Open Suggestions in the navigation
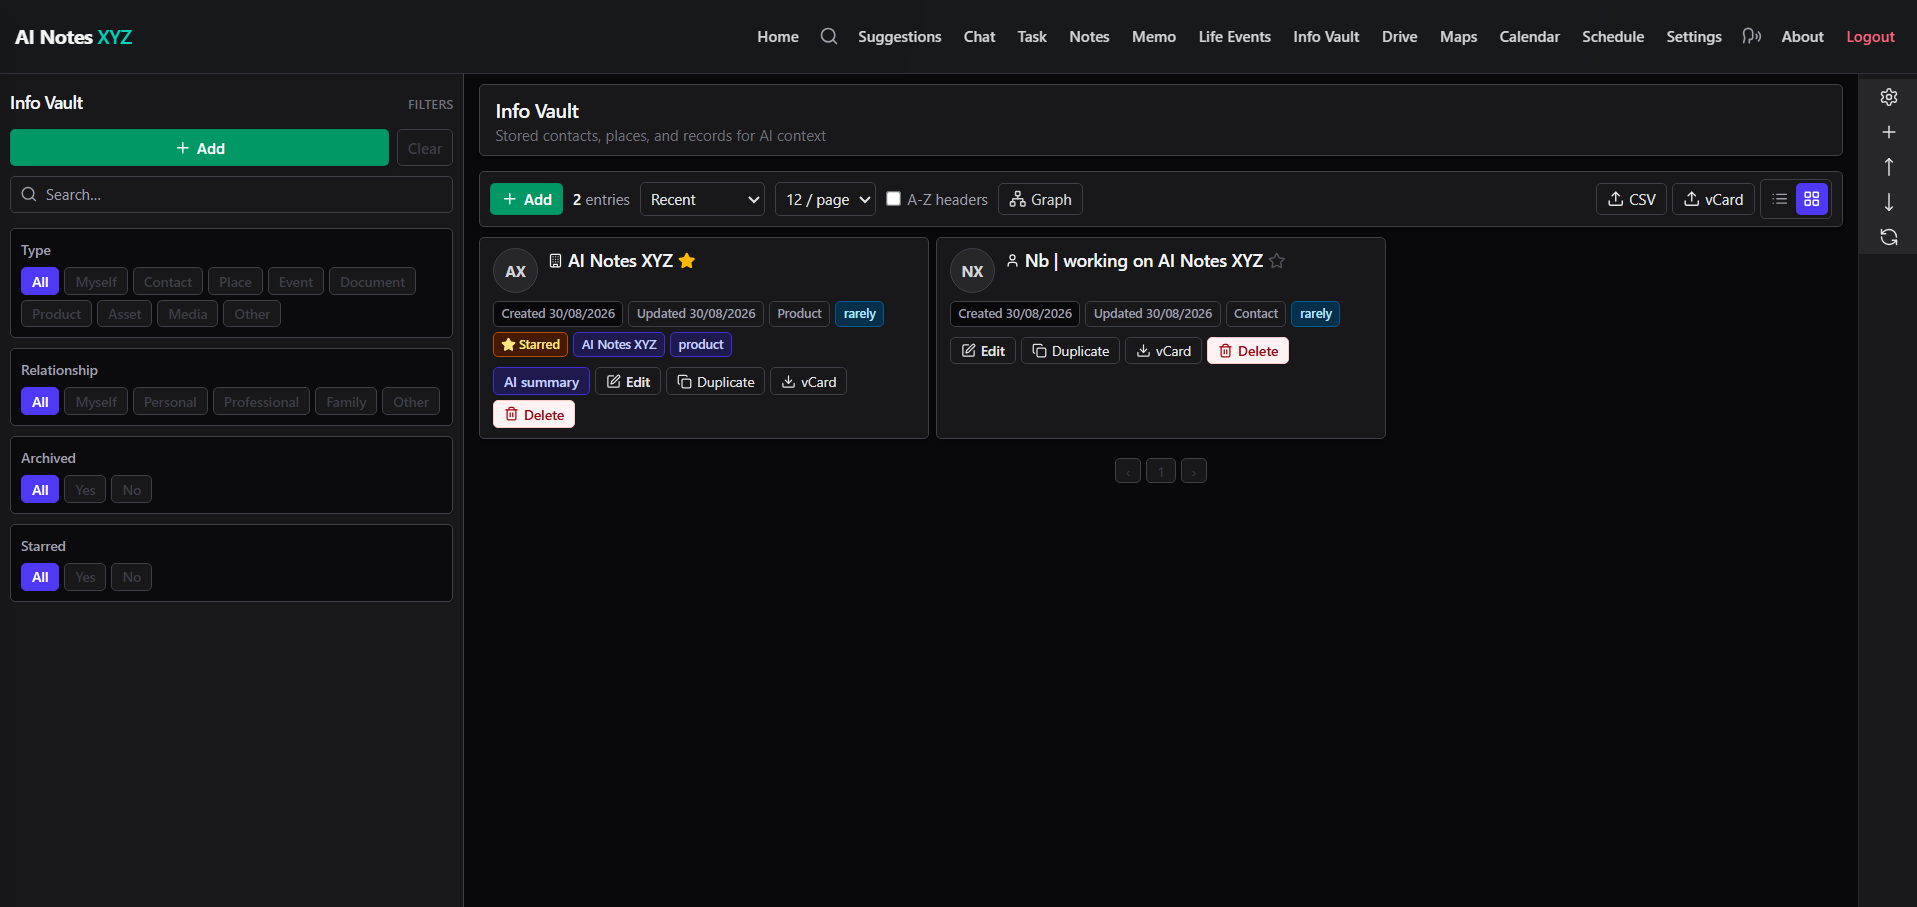This screenshot has height=907, width=1917. [900, 36]
